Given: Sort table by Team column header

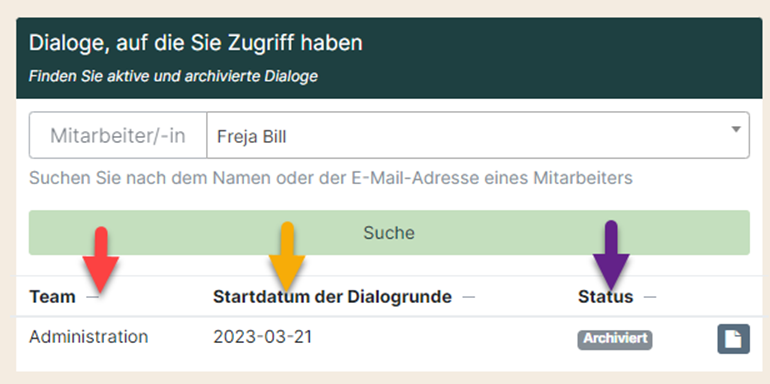Looking at the screenshot, I should [x=52, y=297].
